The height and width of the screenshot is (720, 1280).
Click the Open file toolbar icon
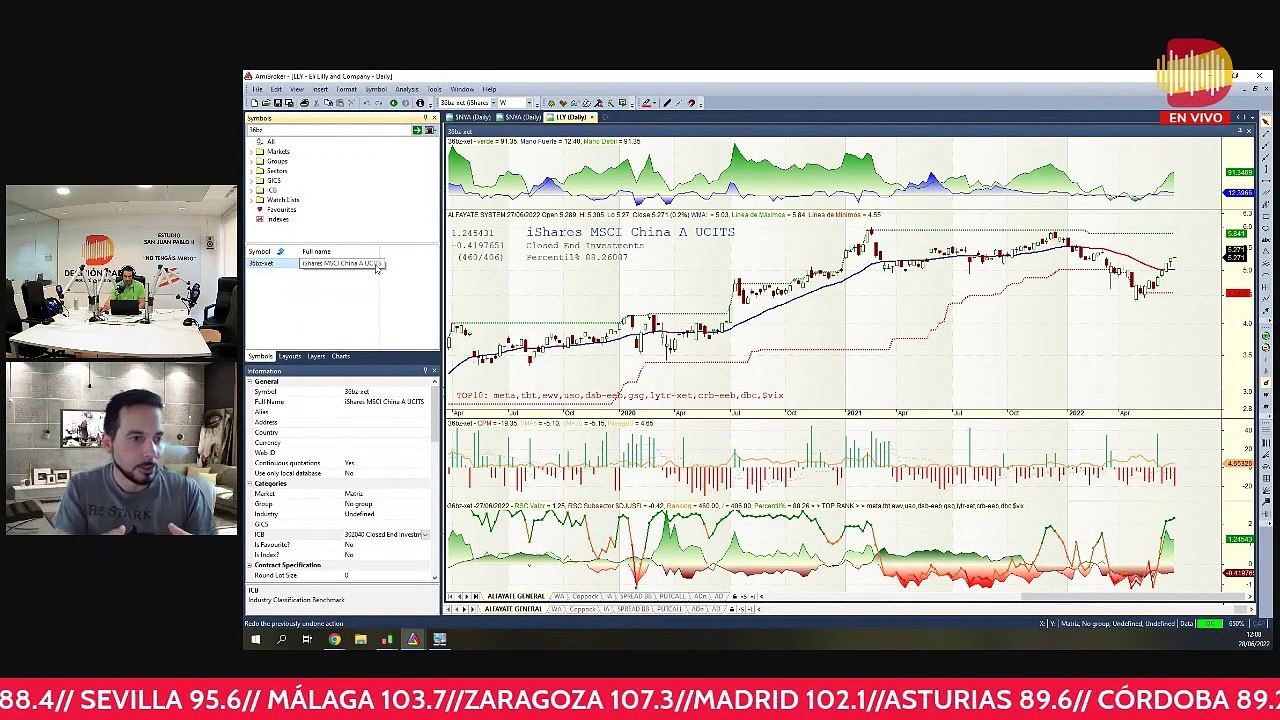[266, 103]
